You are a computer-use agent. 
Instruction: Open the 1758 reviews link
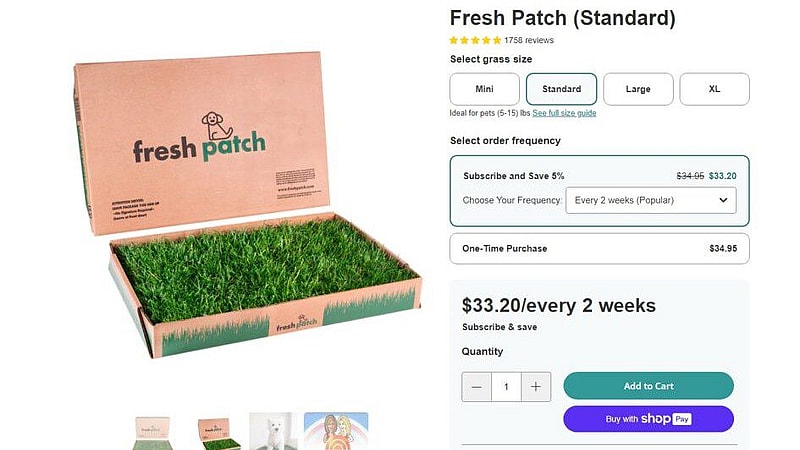click(x=529, y=40)
